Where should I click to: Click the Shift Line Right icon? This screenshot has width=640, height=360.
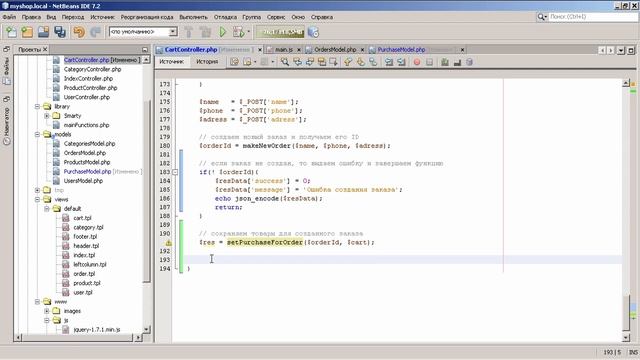(x=401, y=62)
